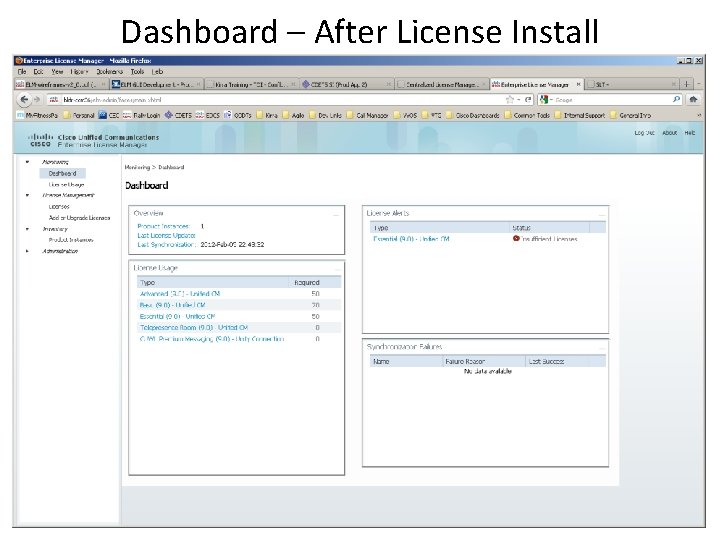Open the View menu
The height and width of the screenshot is (540, 720).
coord(57,72)
